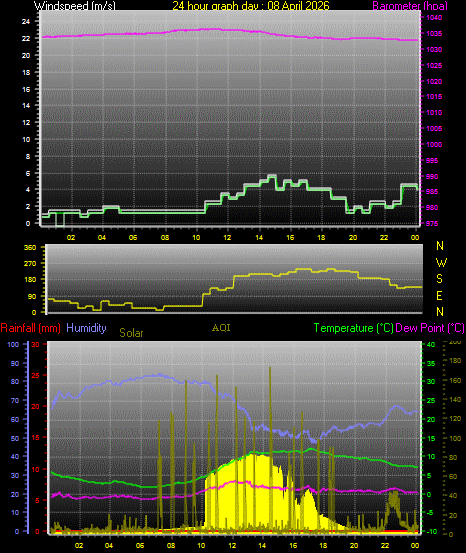Click the '270' wind direction scale value

30,263
